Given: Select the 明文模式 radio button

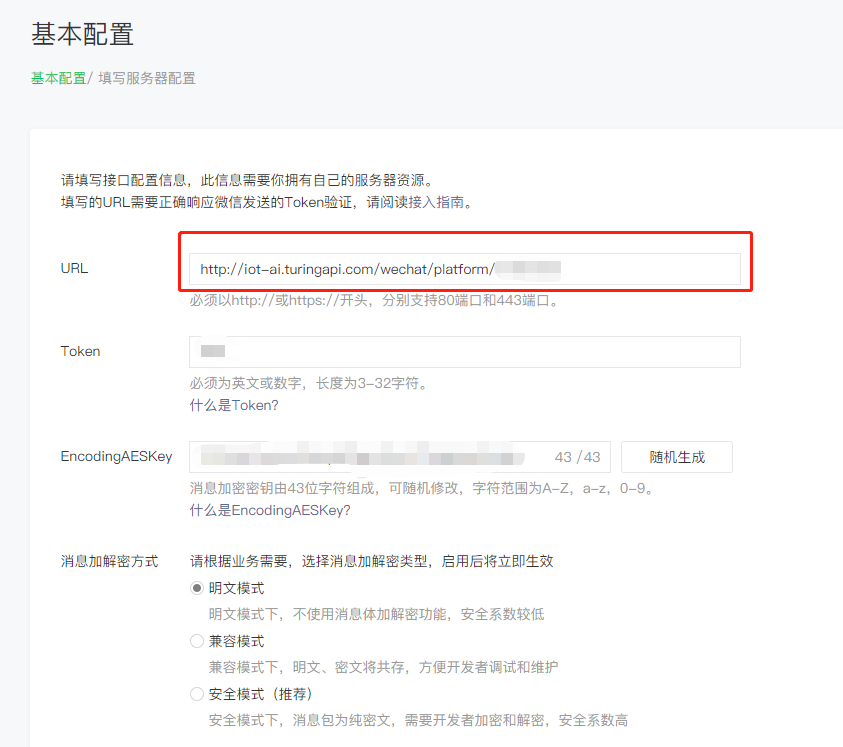Looking at the screenshot, I should pyautogui.click(x=196, y=588).
